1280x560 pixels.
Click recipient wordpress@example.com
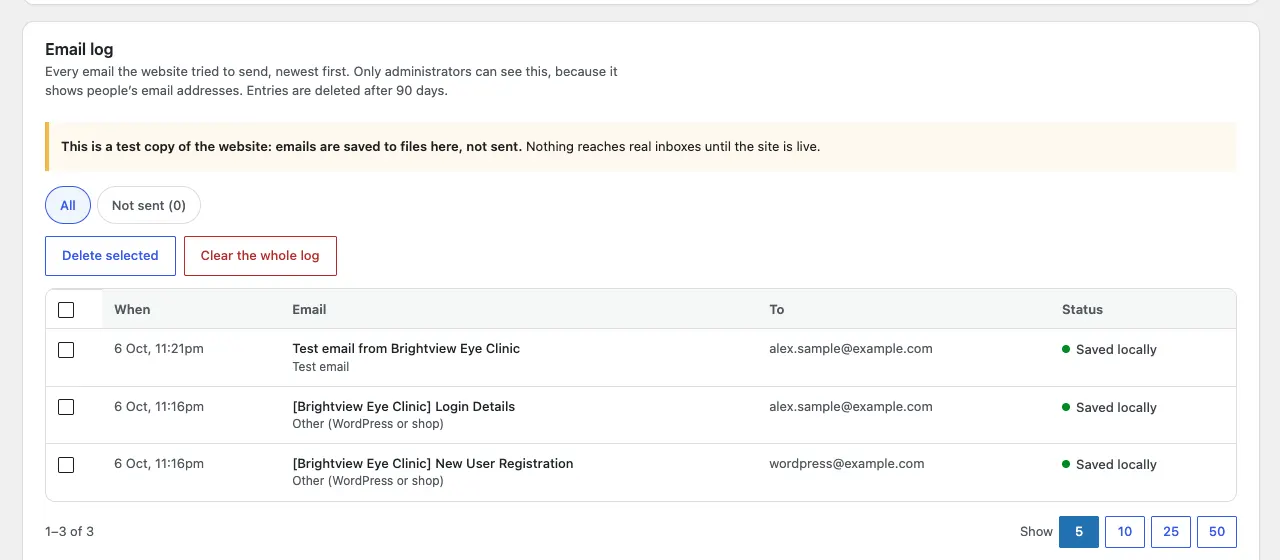(847, 464)
